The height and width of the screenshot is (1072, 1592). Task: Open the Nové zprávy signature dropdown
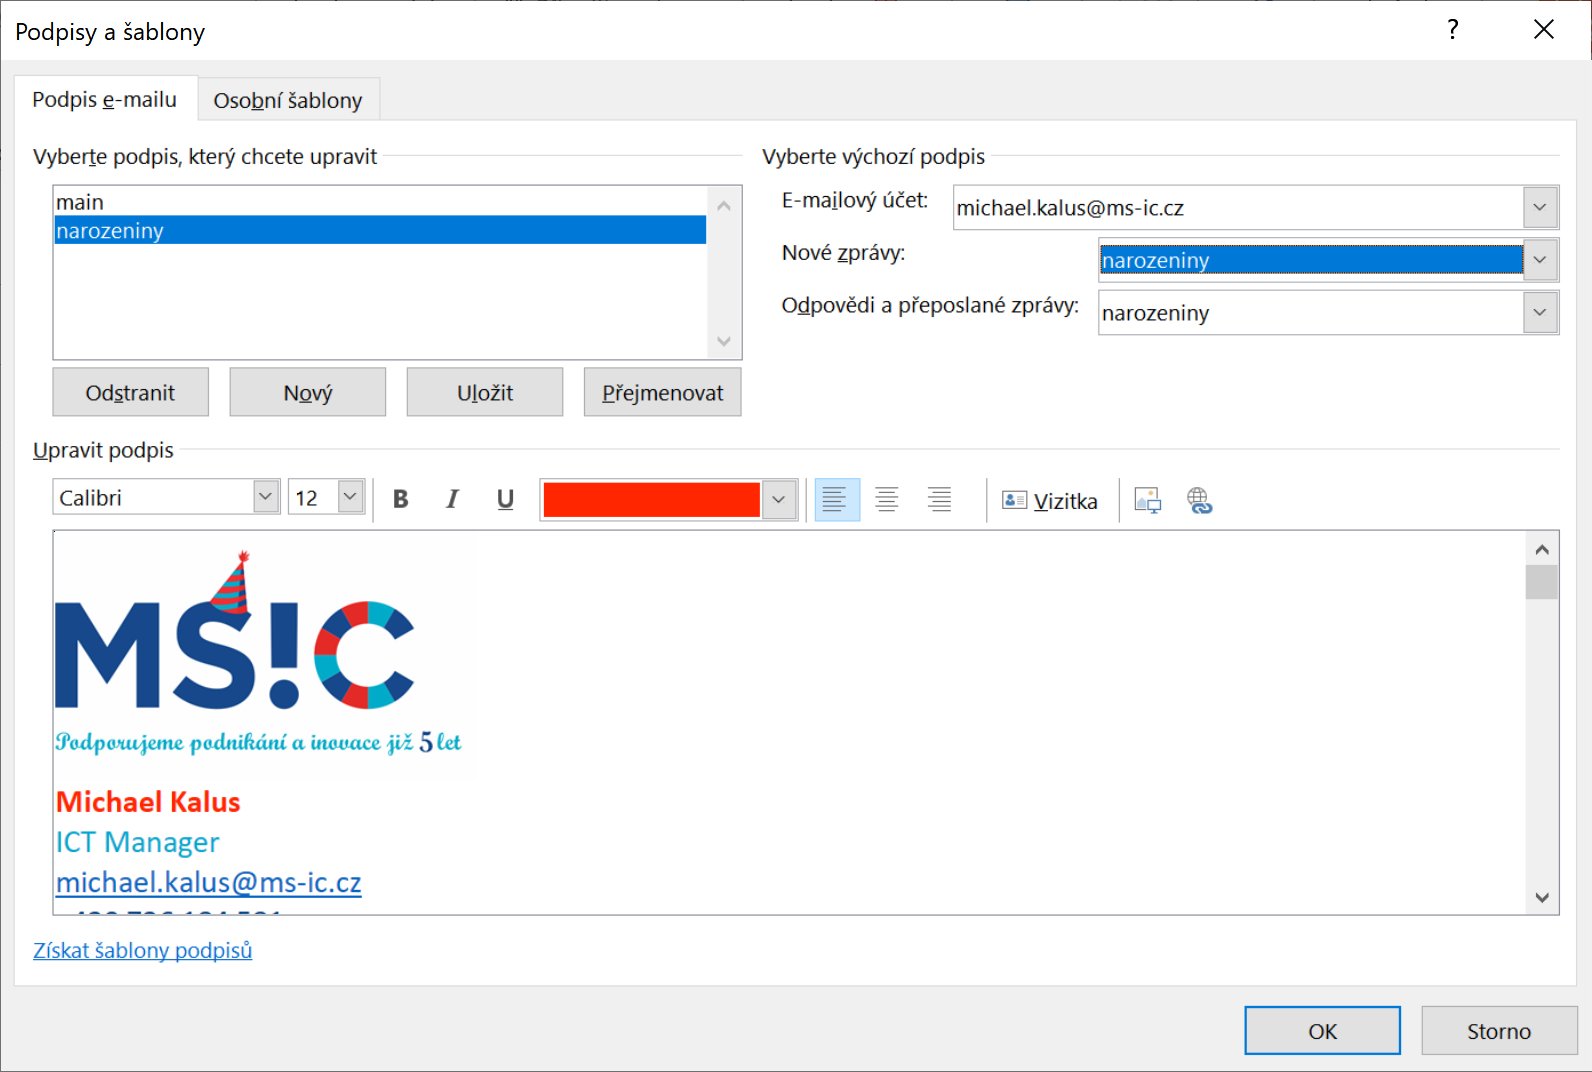click(x=1540, y=260)
